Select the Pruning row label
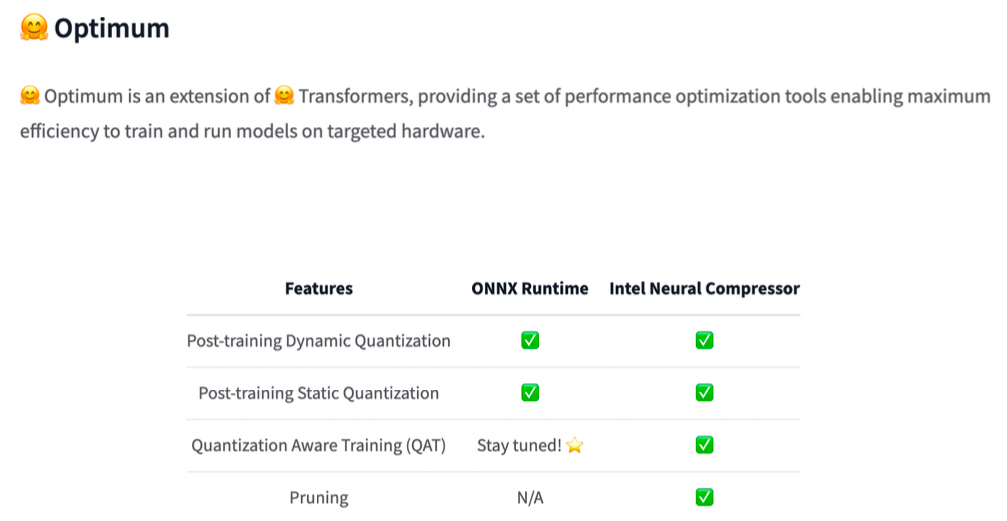The height and width of the screenshot is (521, 1007). tap(318, 497)
